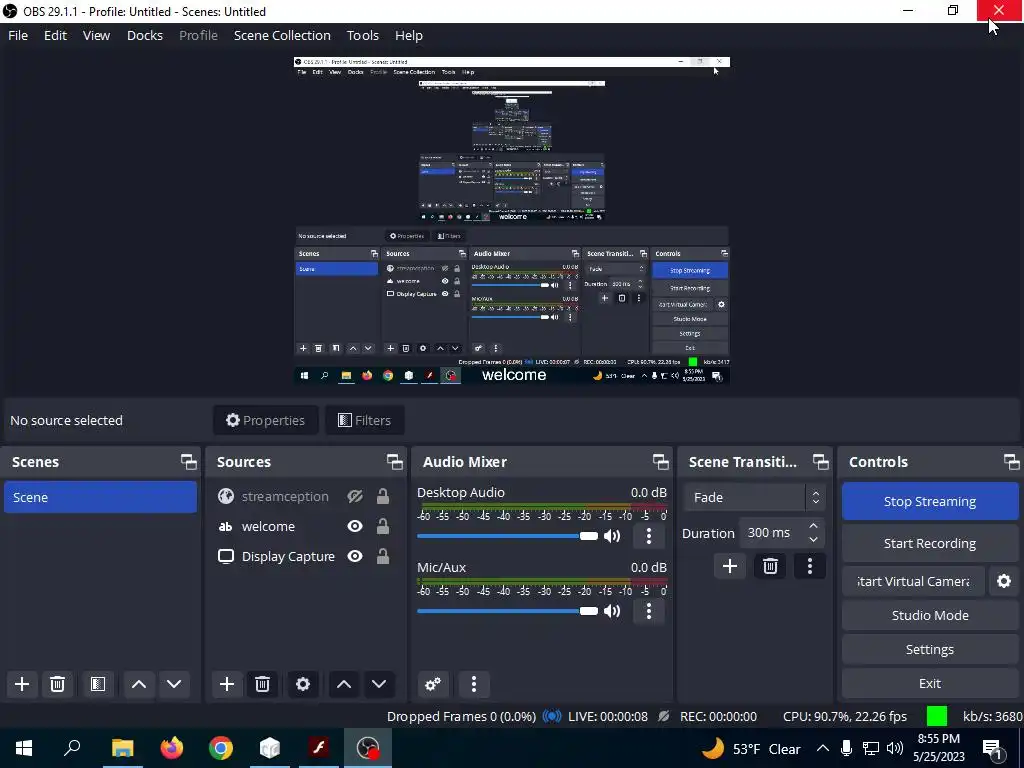Hide the welcome text source
This screenshot has height=768, width=1024.
pyautogui.click(x=355, y=526)
